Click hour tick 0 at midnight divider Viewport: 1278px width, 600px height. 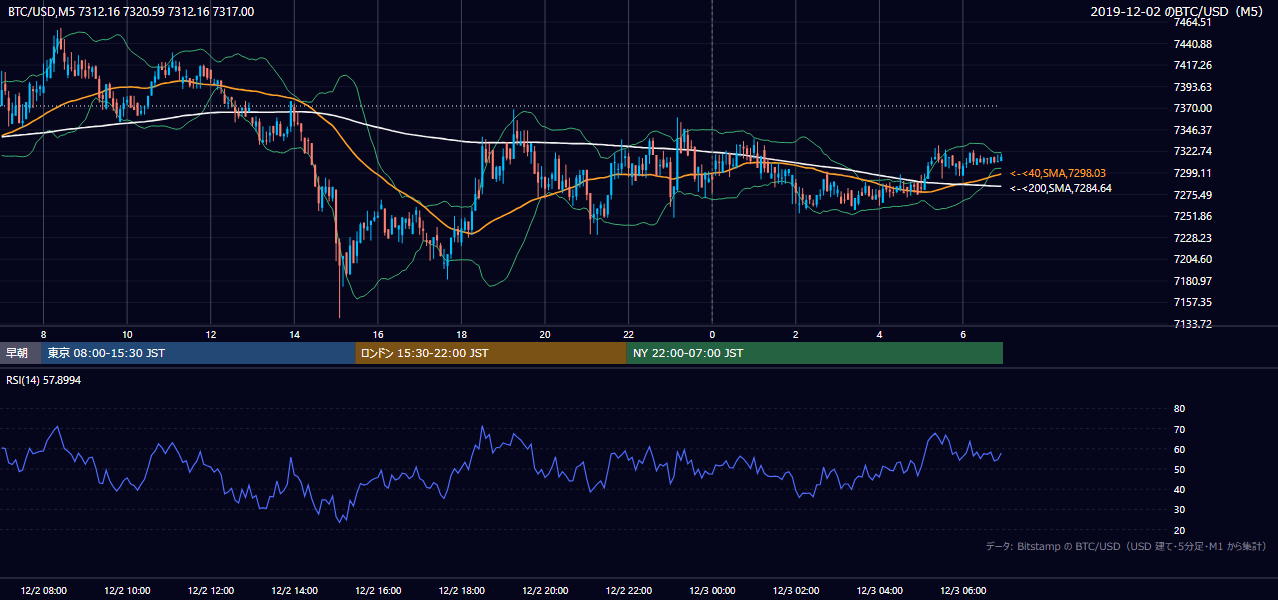point(712,334)
